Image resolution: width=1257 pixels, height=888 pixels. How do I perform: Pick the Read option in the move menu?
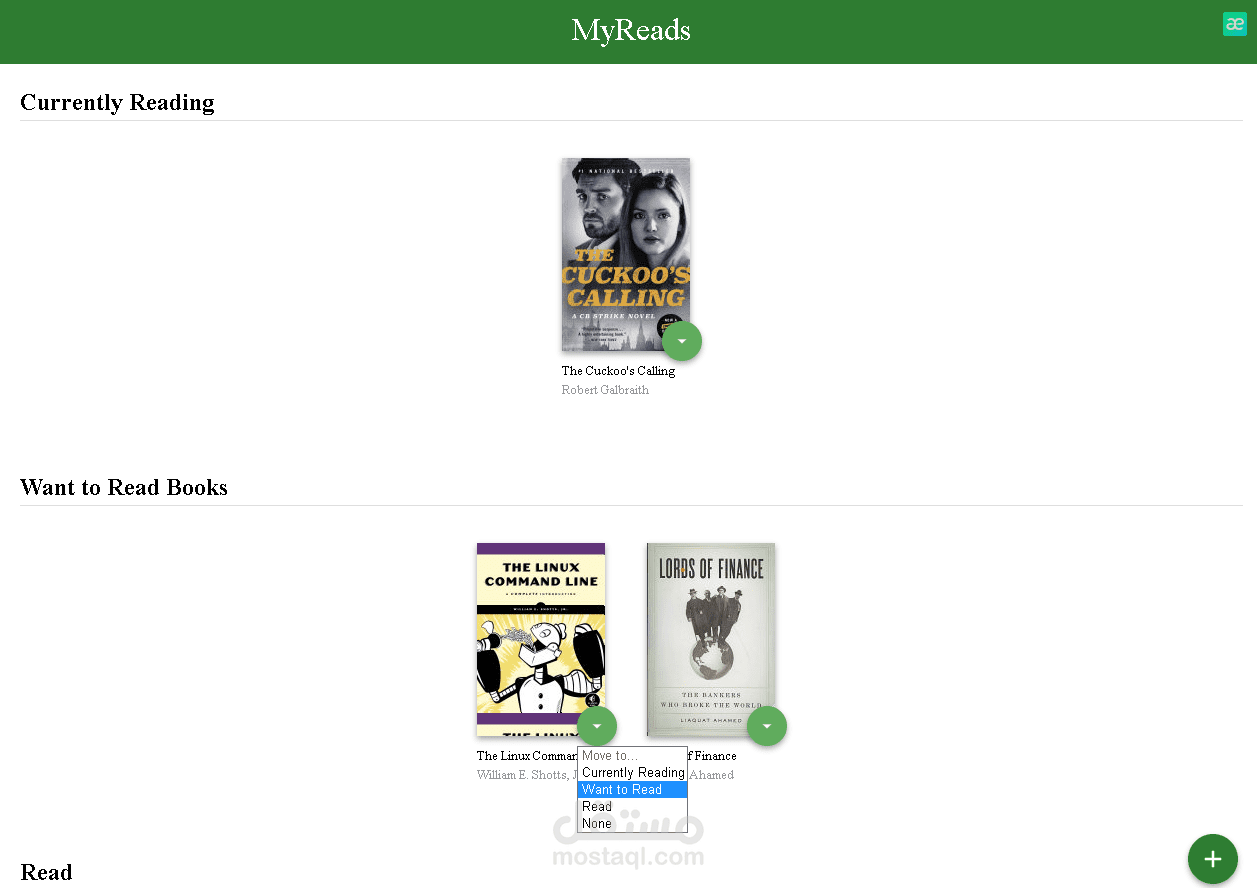tap(633, 807)
